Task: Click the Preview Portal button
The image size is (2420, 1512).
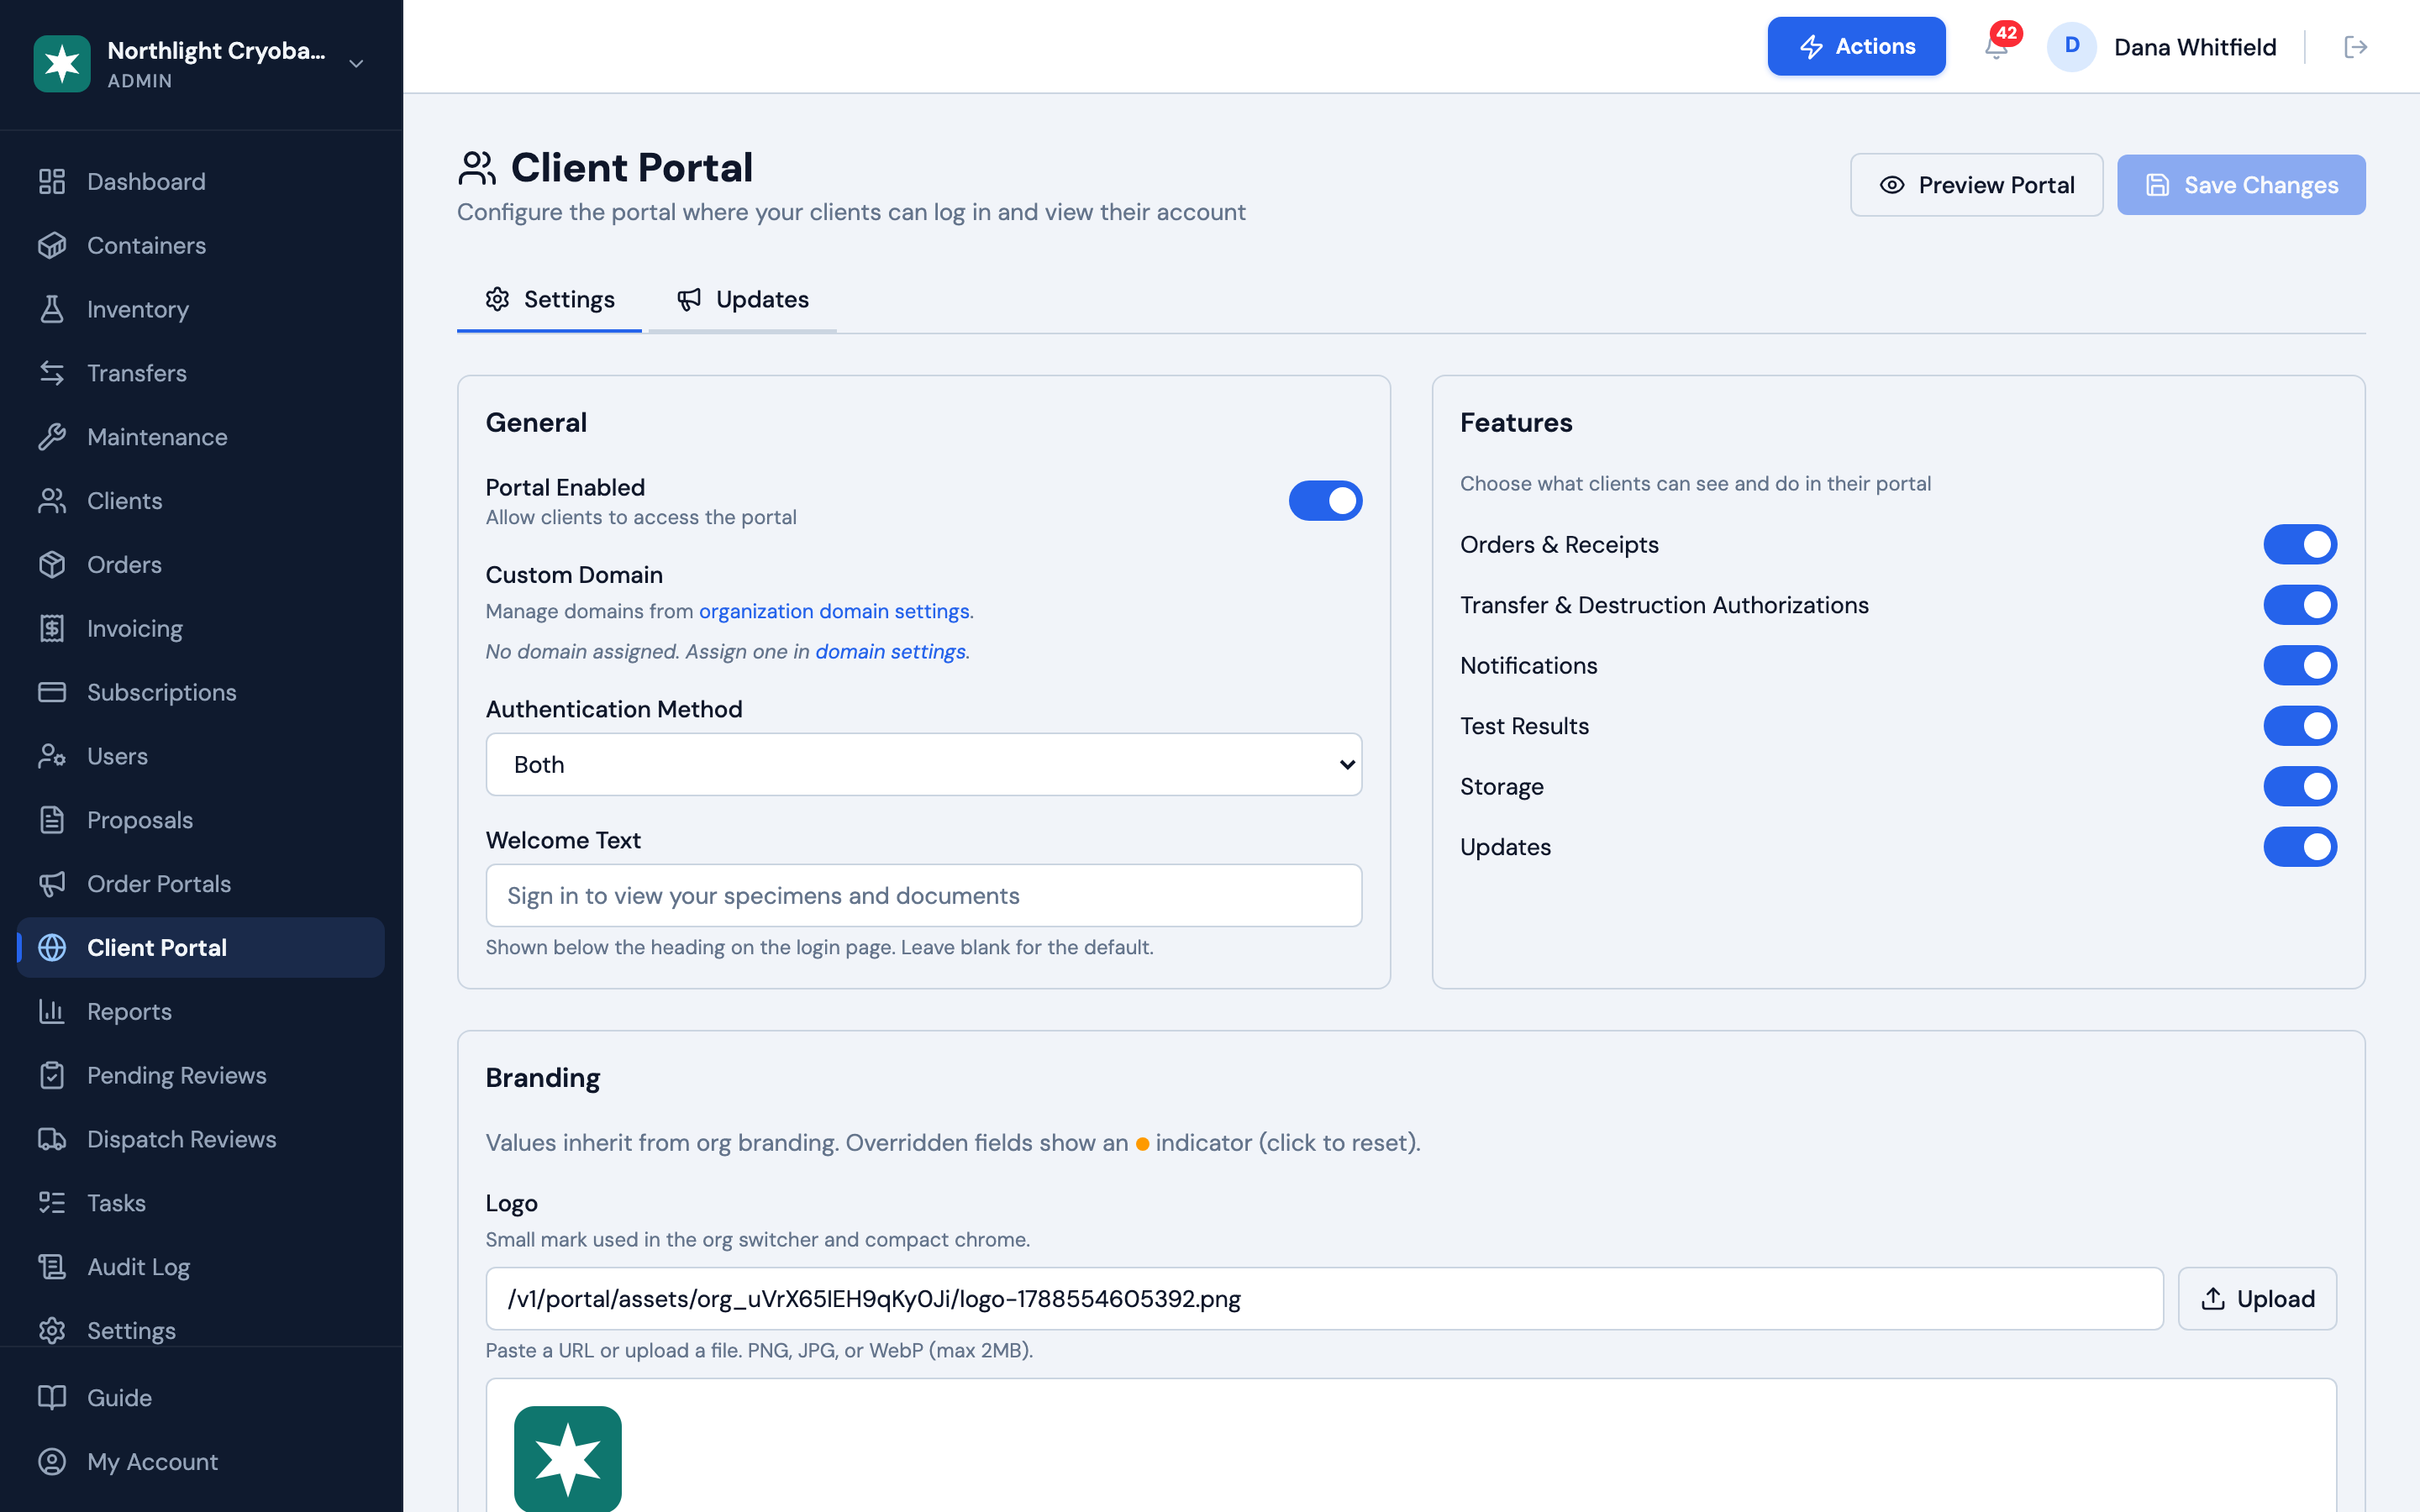Action: pos(1976,185)
